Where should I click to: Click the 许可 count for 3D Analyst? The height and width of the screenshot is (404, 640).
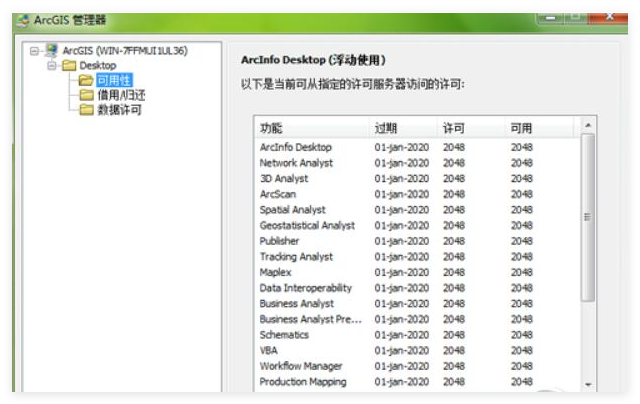point(454,178)
